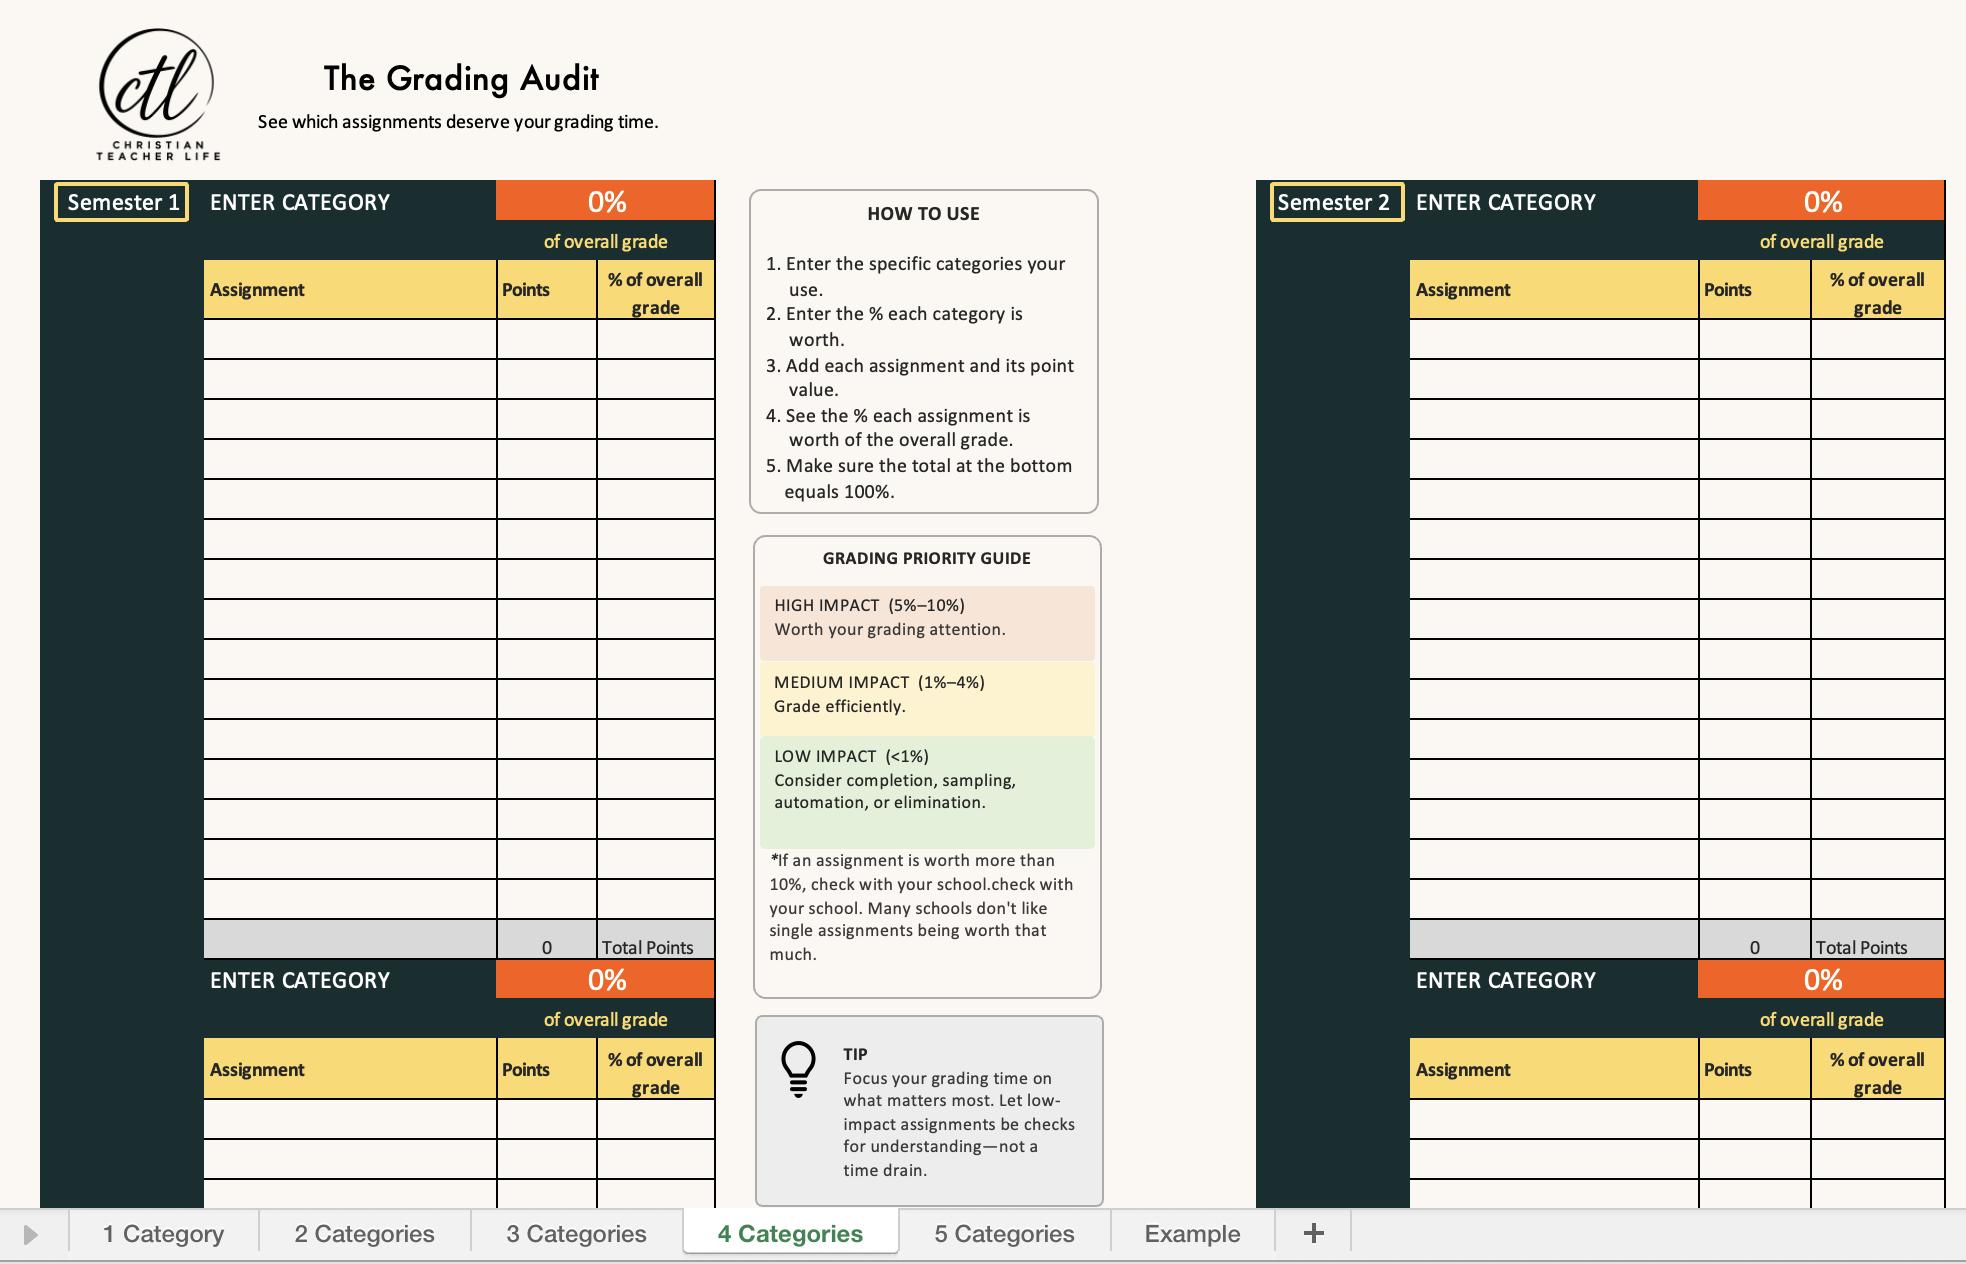This screenshot has width=1966, height=1264.
Task: Click the HOW TO USE heading
Action: pos(923,214)
